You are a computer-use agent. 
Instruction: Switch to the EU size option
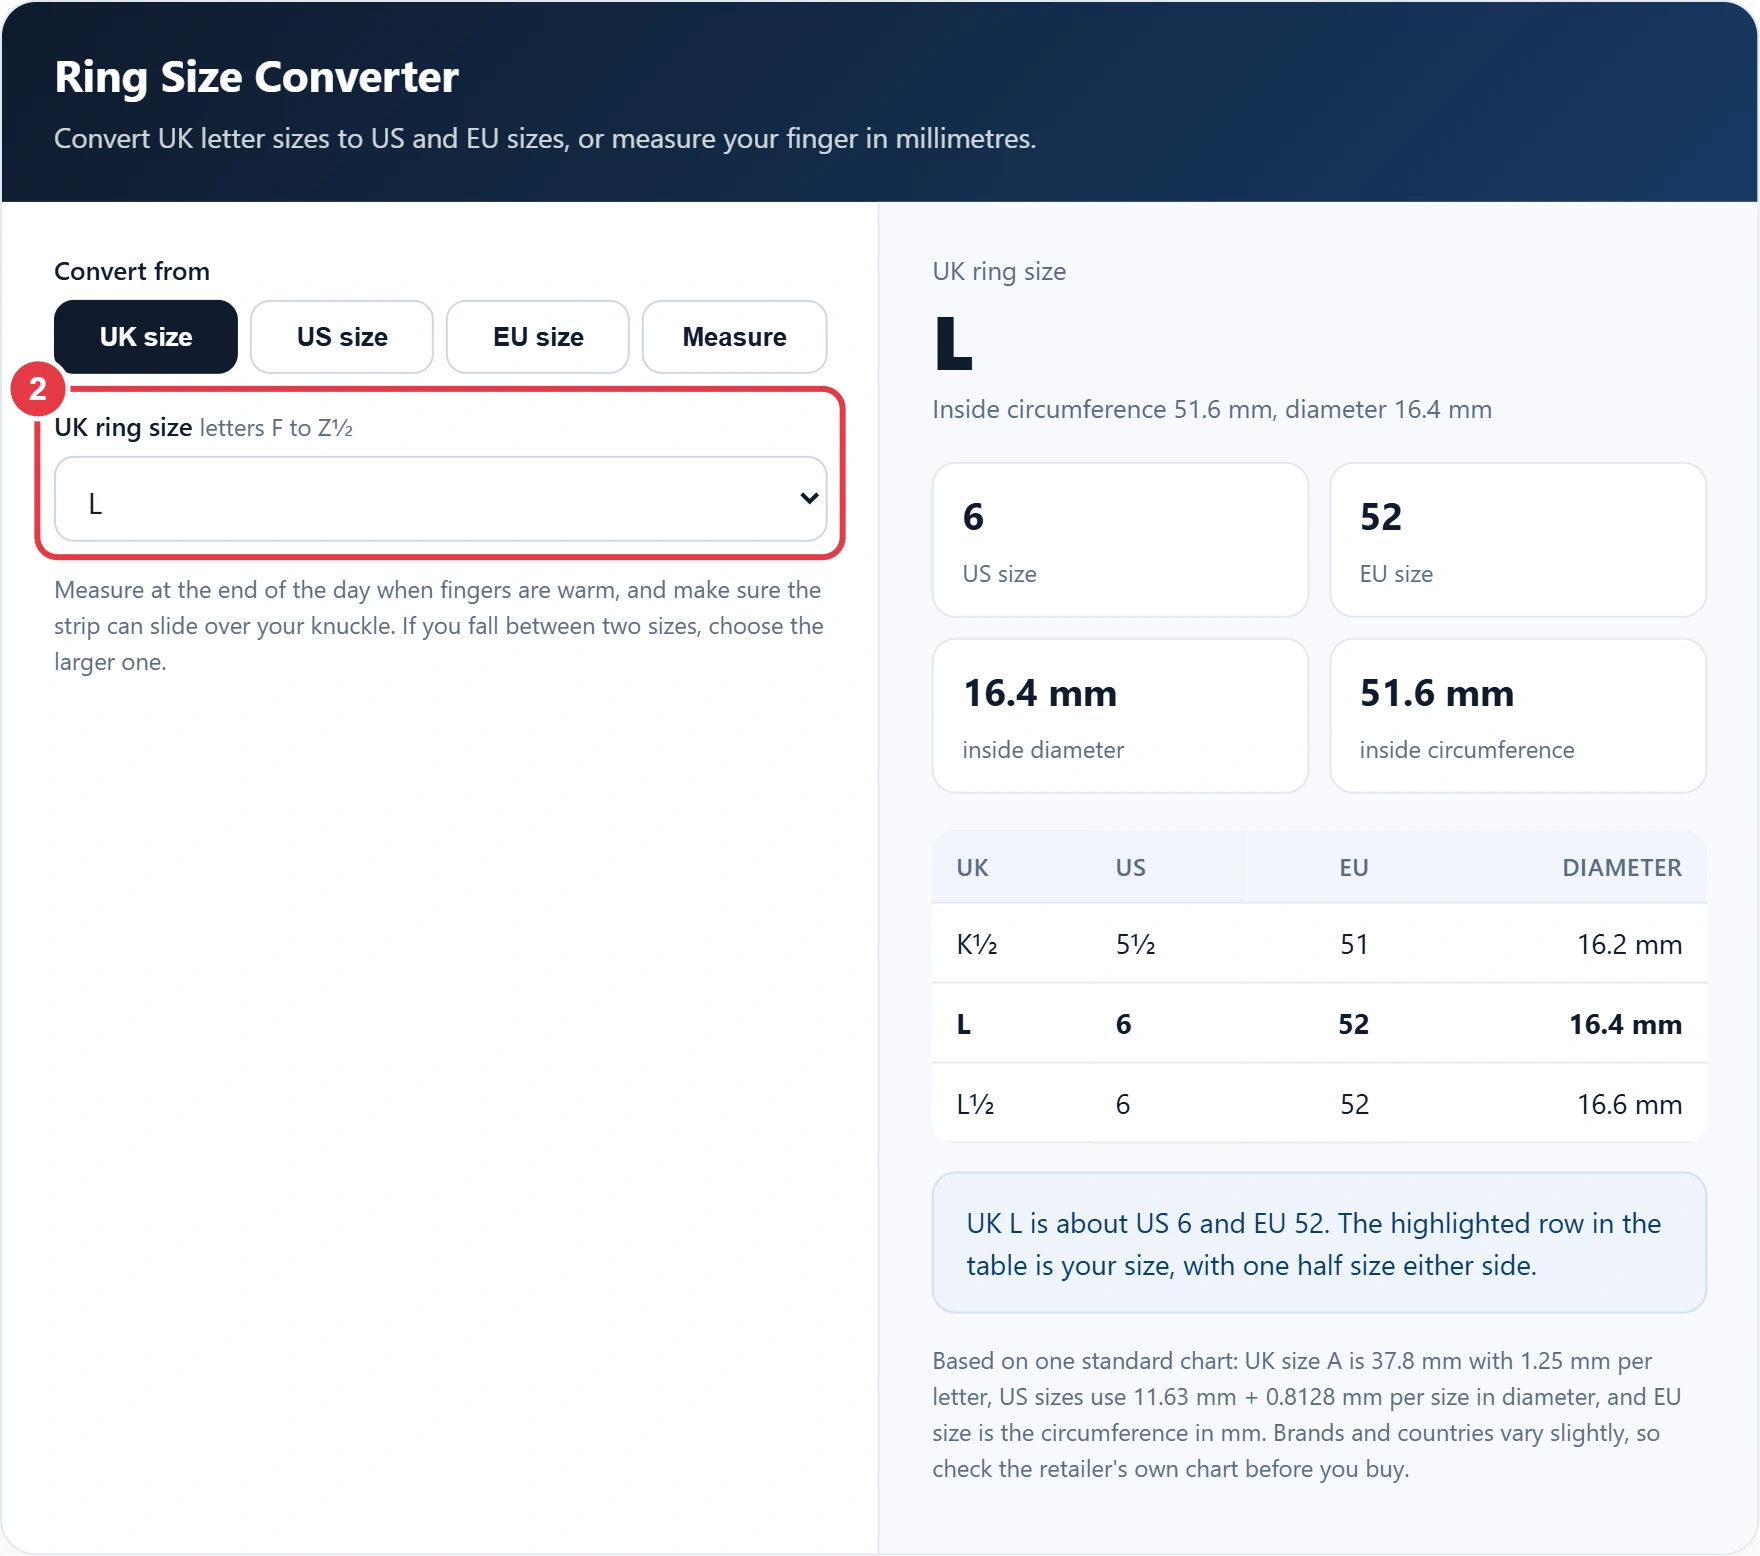pyautogui.click(x=538, y=337)
